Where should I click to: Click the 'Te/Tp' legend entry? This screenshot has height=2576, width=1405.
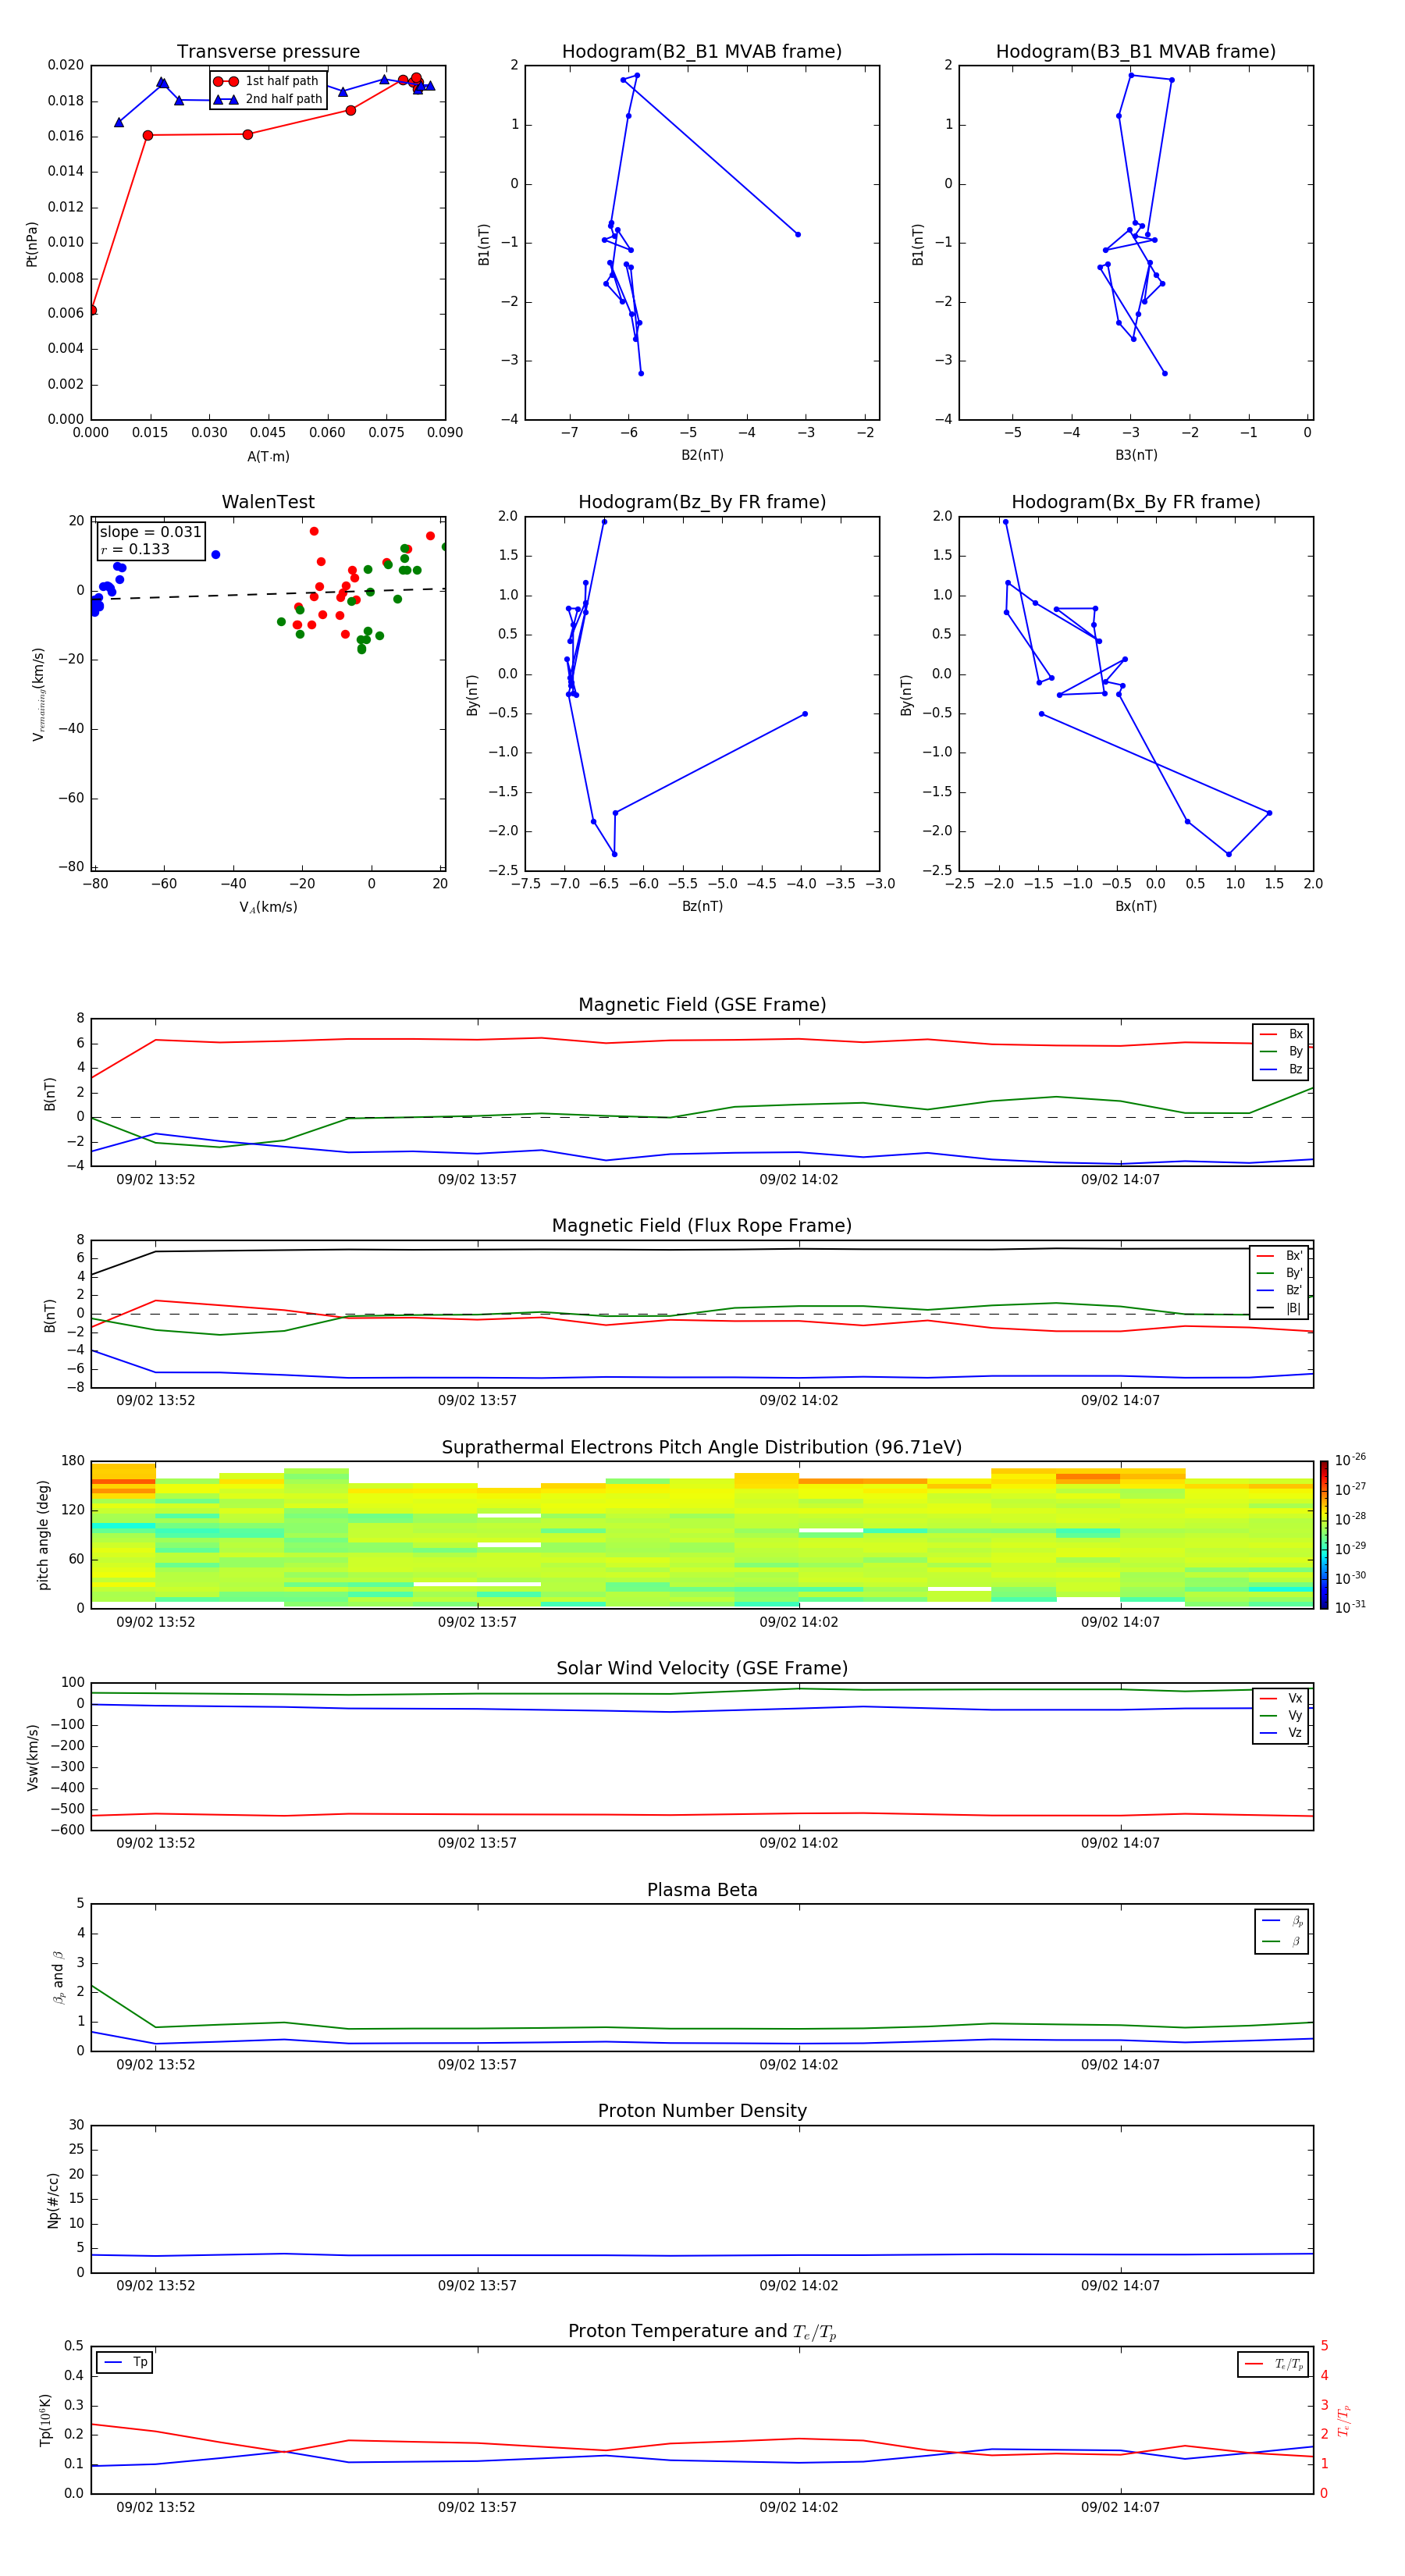[x=1274, y=2364]
